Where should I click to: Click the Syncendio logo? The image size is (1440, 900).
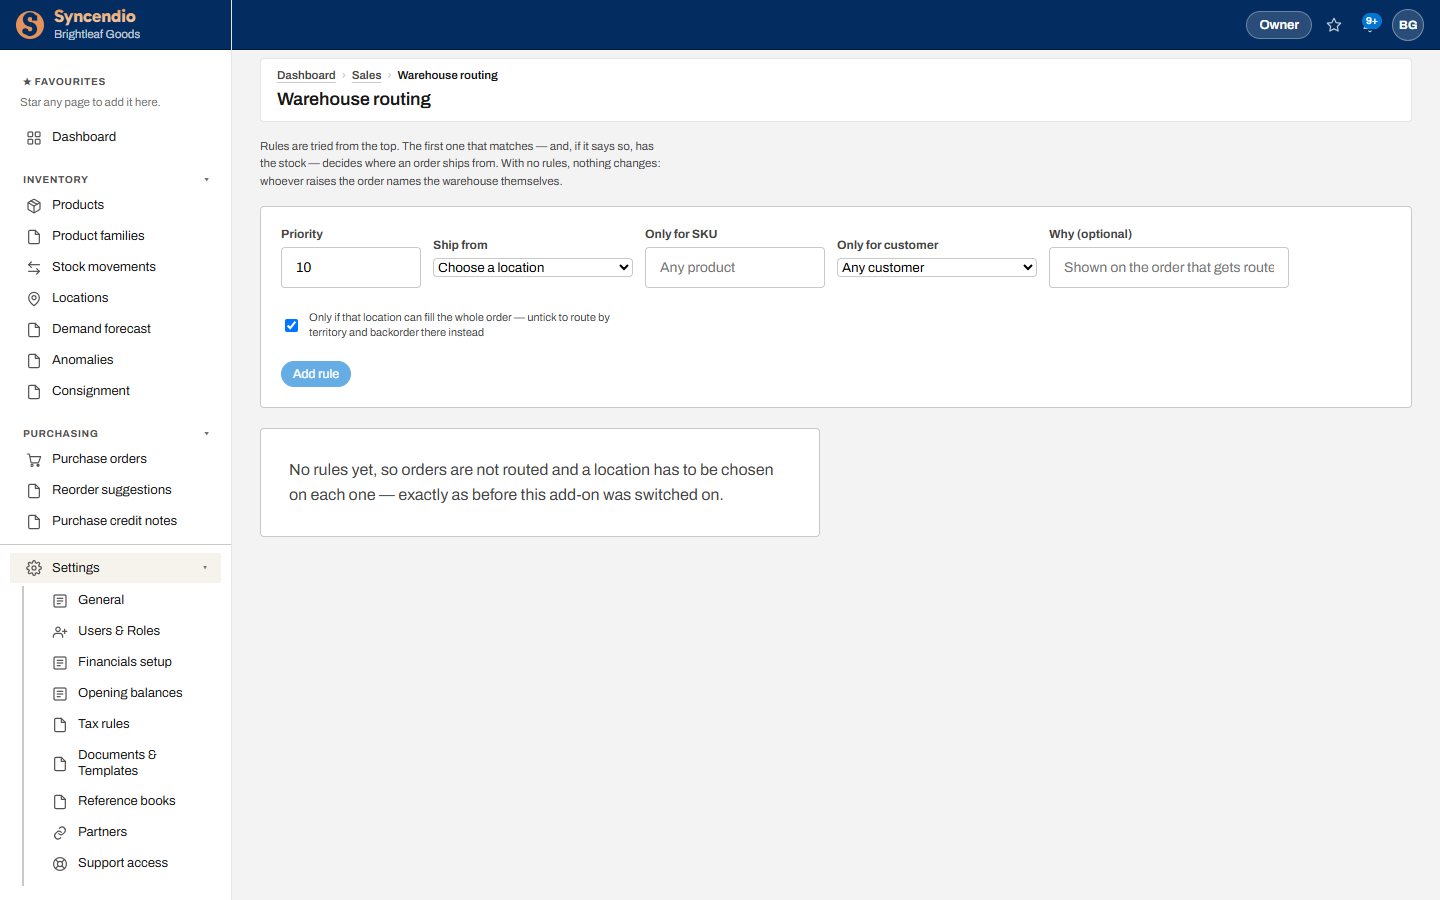click(x=30, y=25)
